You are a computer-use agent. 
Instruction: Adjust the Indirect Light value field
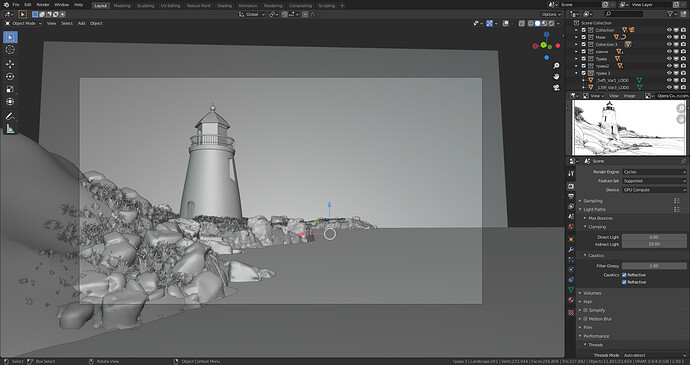(654, 244)
